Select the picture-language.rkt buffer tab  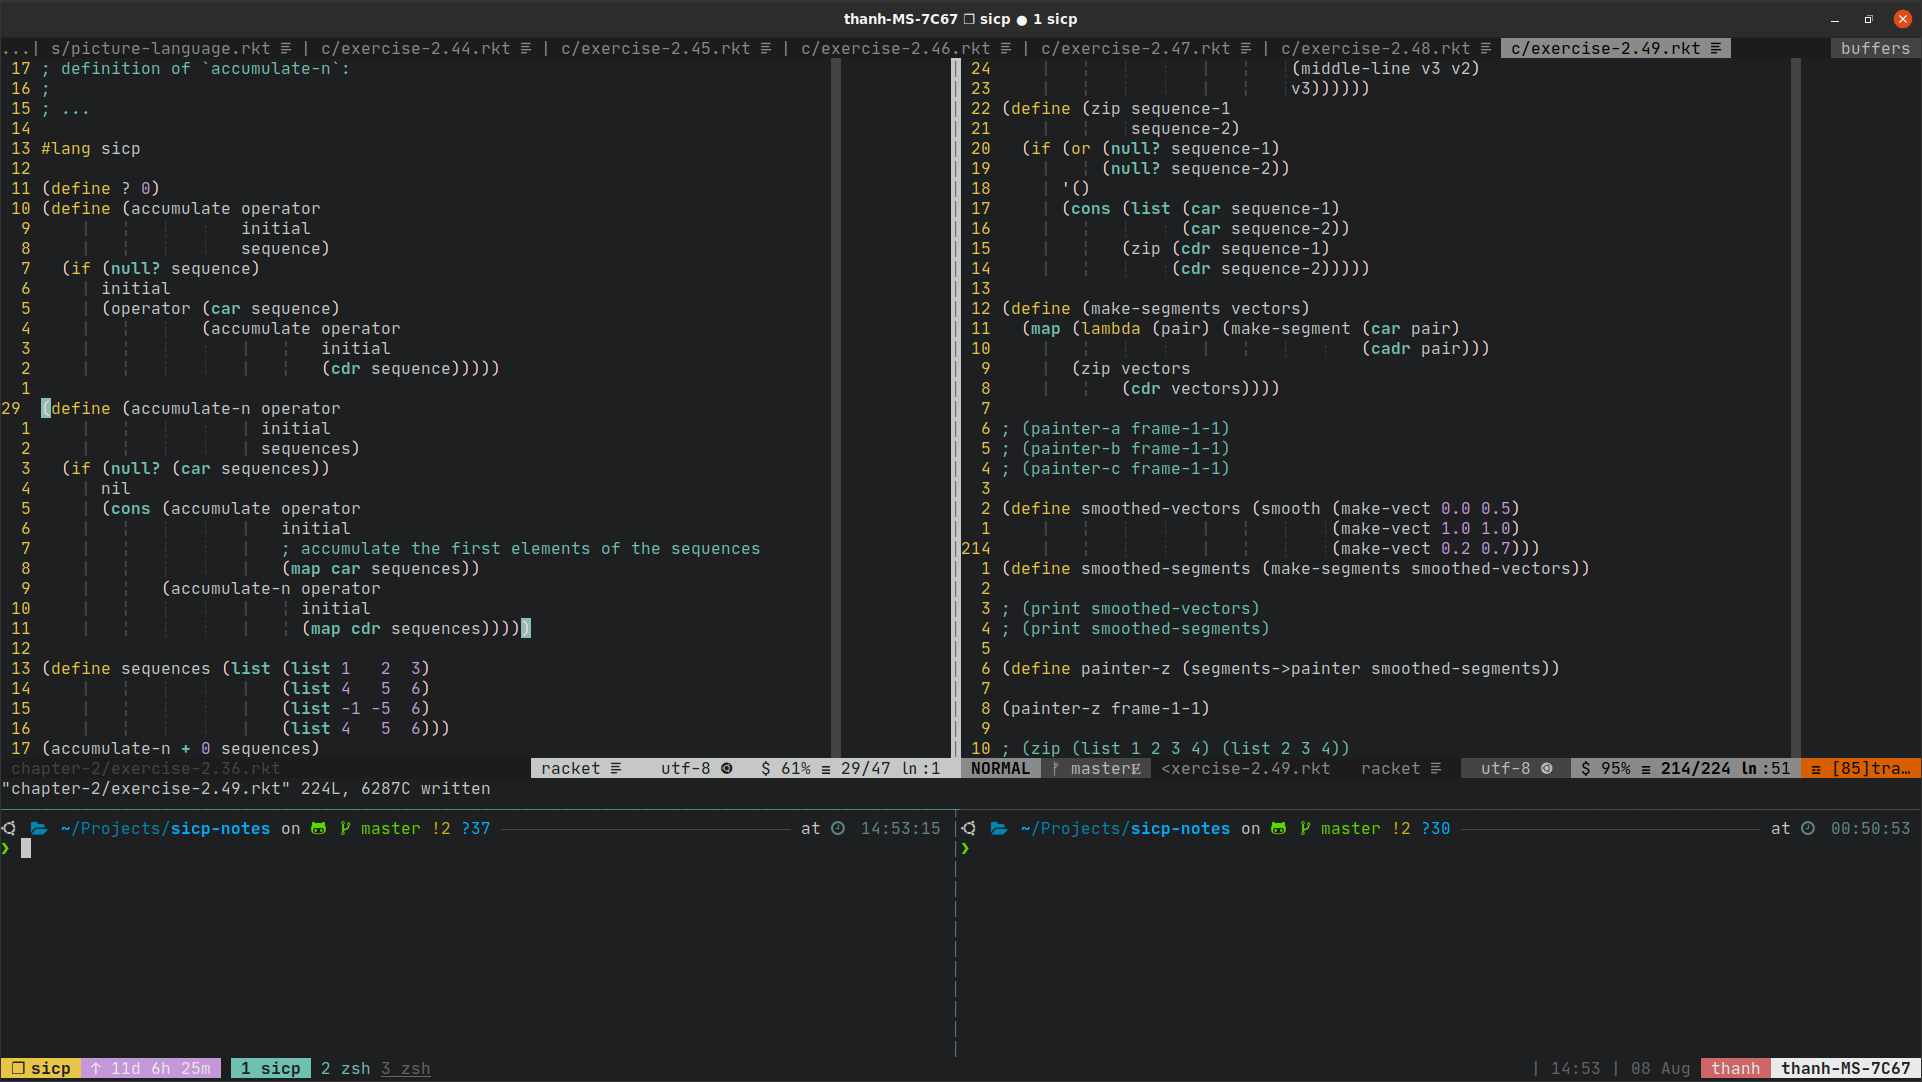pyautogui.click(x=160, y=48)
